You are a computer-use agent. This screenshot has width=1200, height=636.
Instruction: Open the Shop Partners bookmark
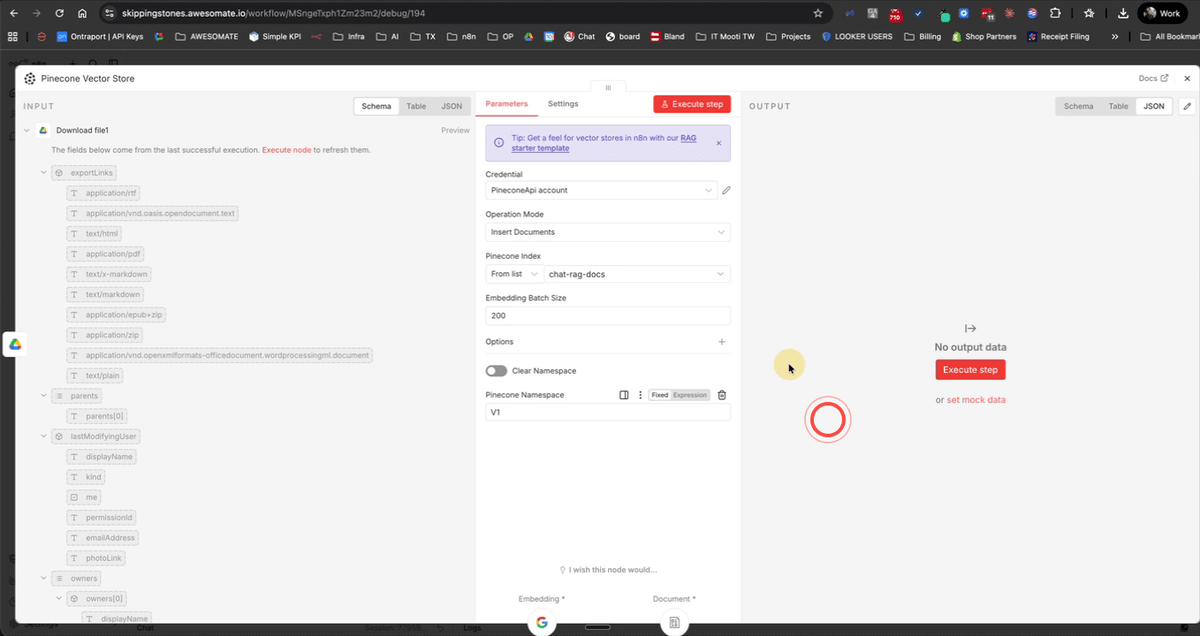[x=983, y=36]
